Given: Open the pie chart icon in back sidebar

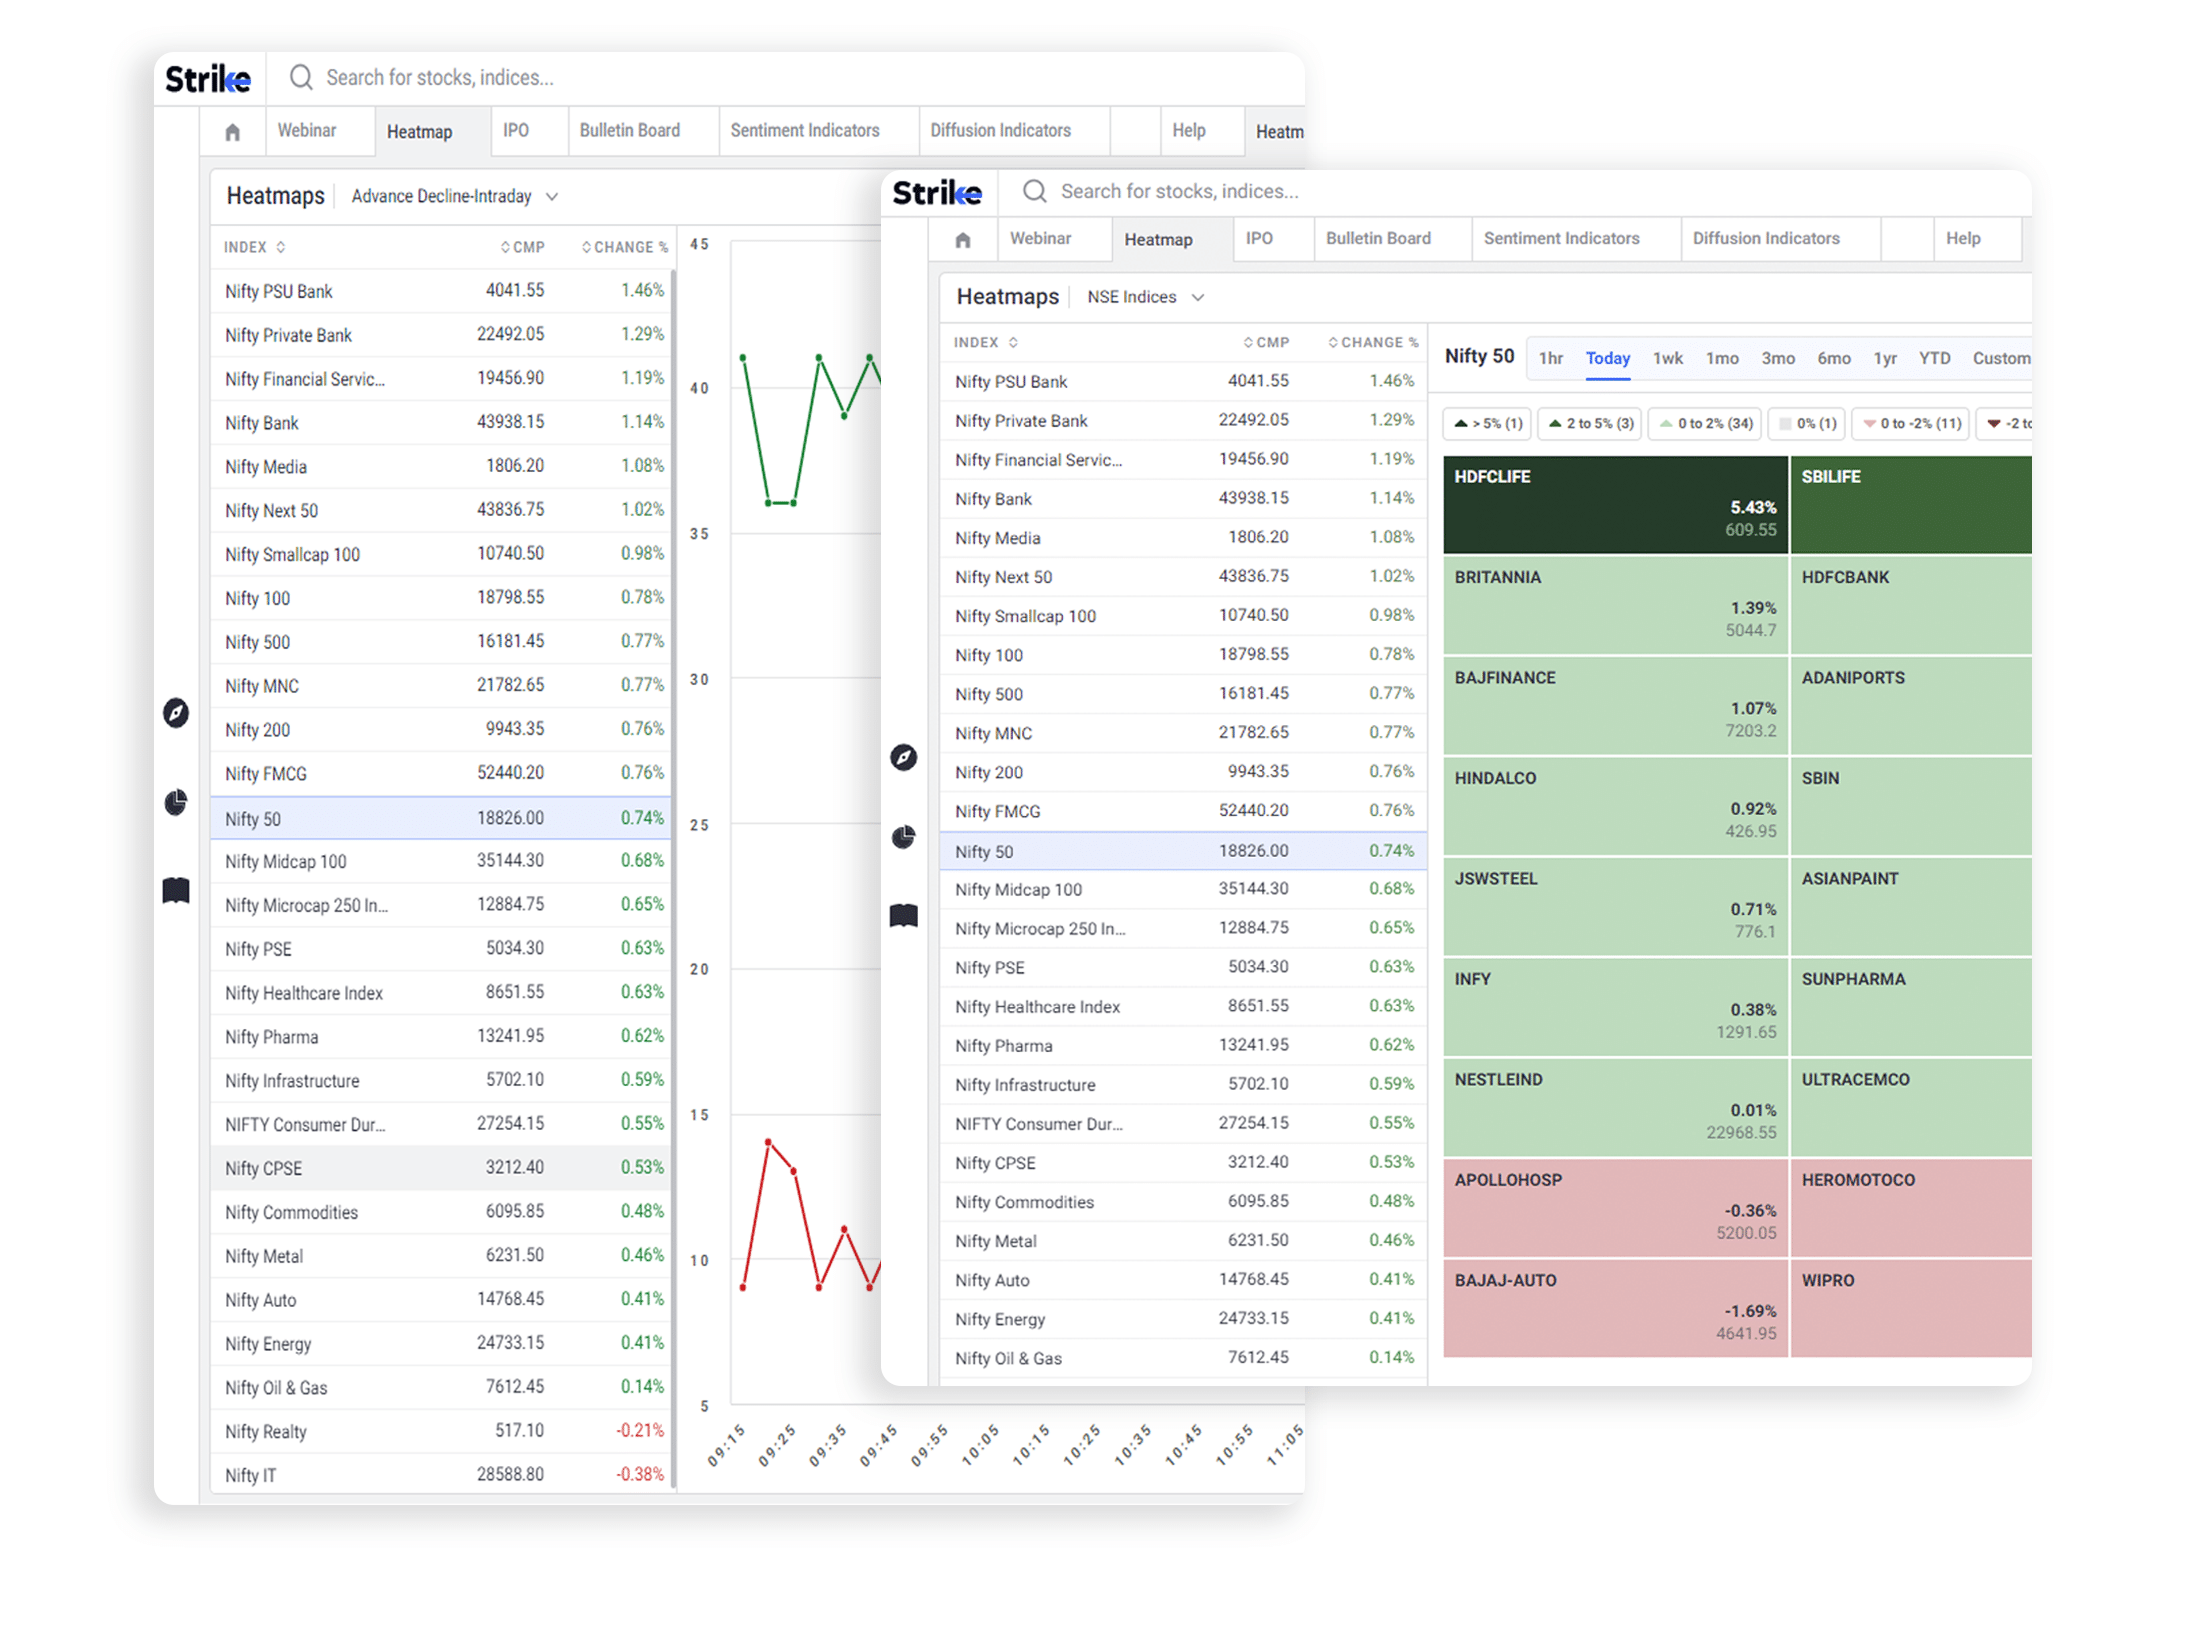Looking at the screenshot, I should (176, 802).
